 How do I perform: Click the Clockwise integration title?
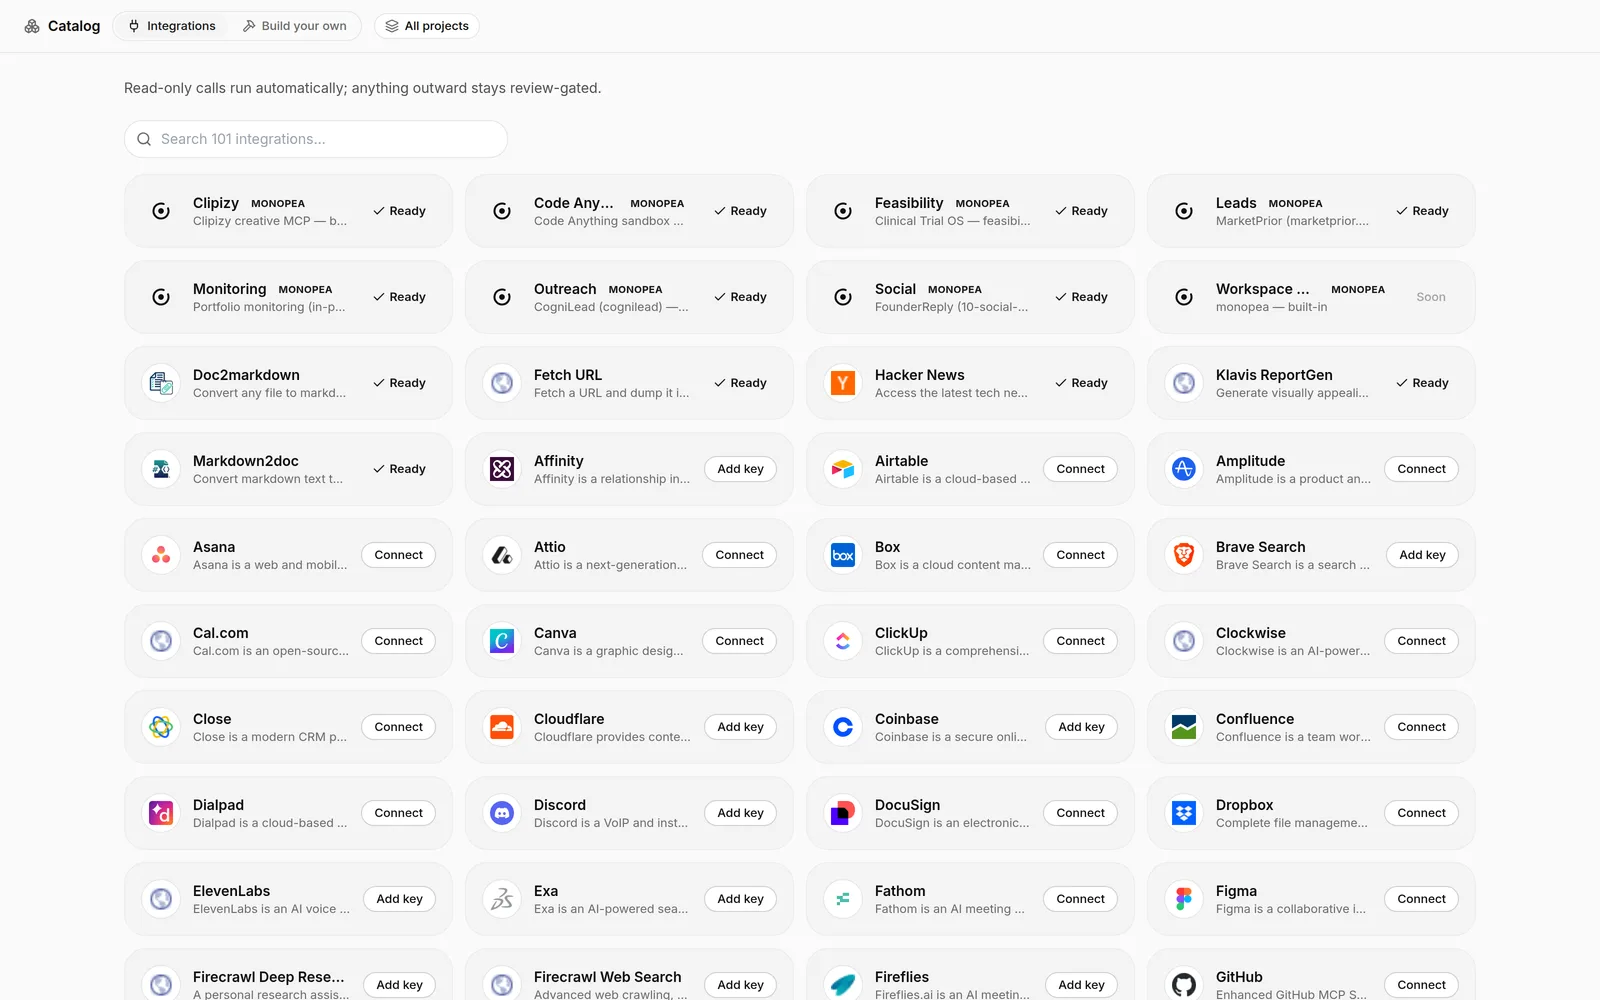coord(1251,633)
